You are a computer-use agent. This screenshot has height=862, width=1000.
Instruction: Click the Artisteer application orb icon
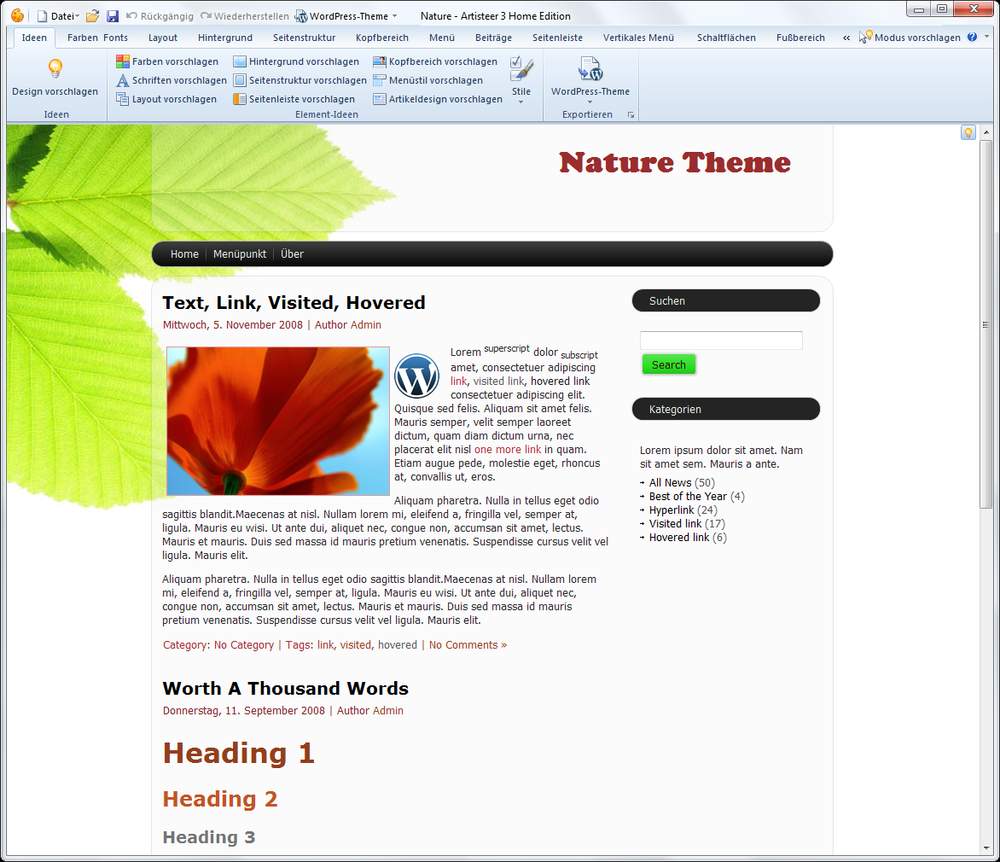click(17, 15)
